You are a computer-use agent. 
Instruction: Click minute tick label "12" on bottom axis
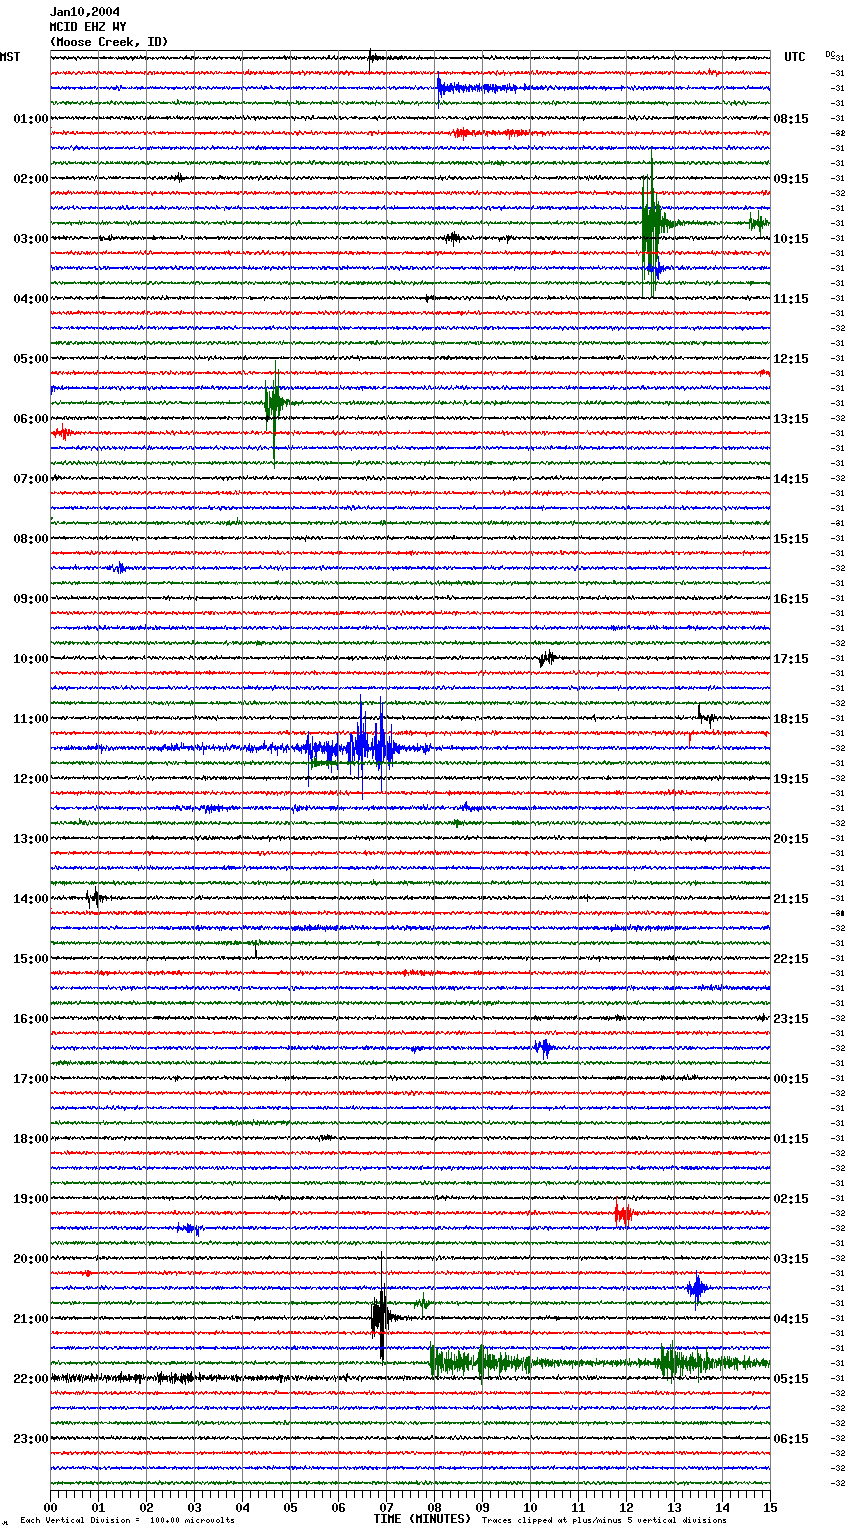tap(626, 1506)
